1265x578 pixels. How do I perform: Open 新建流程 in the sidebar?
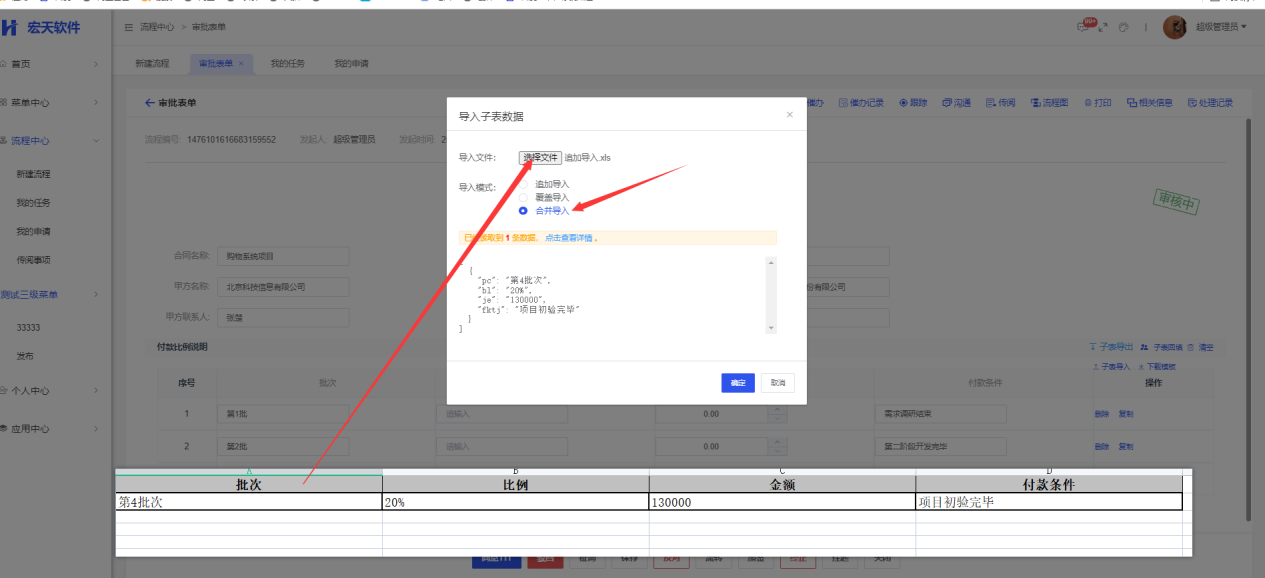pos(33,174)
